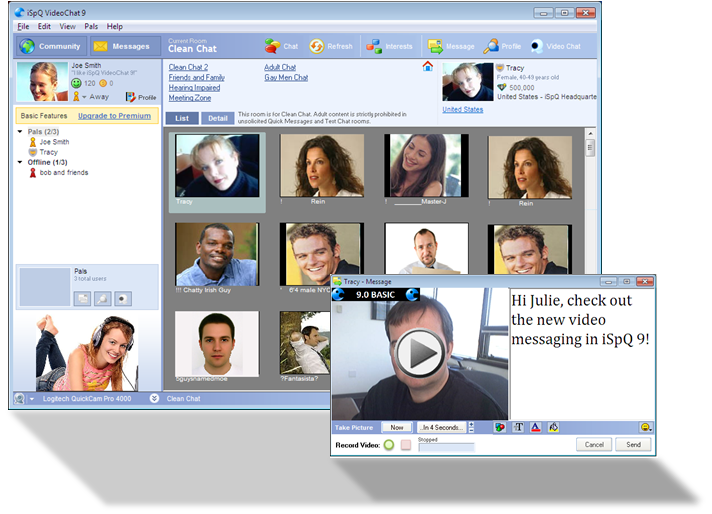
Task: Refresh the room list
Action: click(331, 46)
